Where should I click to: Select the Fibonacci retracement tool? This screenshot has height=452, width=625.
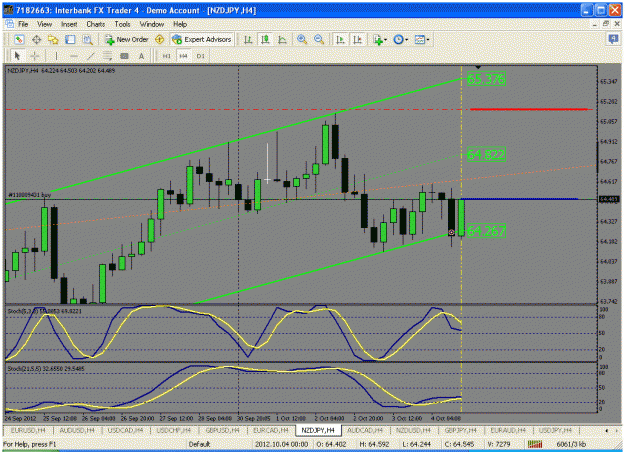click(107, 56)
